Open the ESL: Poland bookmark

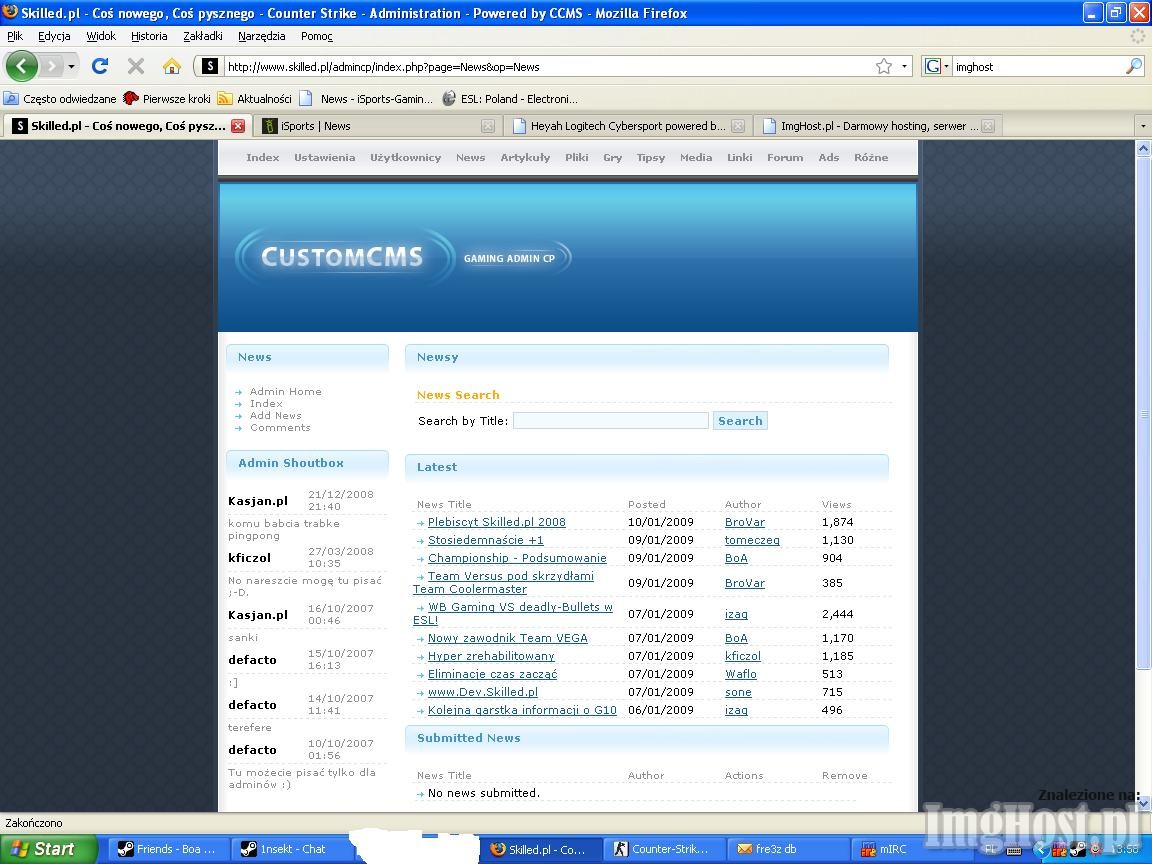pyautogui.click(x=510, y=98)
